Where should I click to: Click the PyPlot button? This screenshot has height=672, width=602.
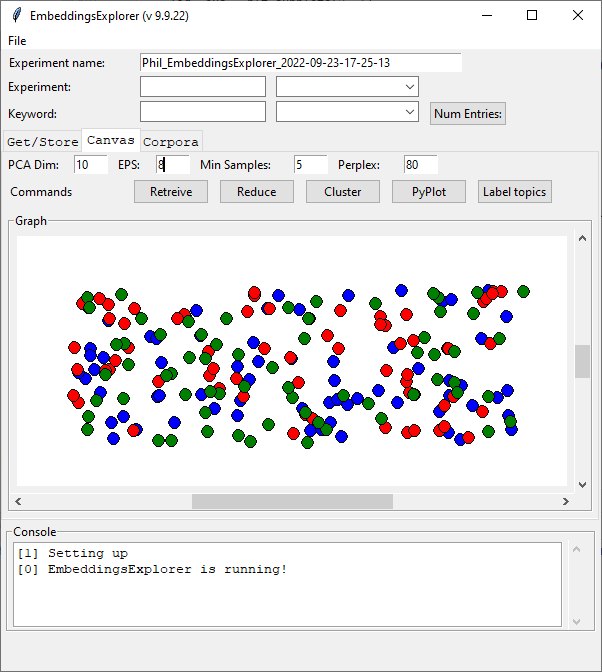pyautogui.click(x=429, y=192)
